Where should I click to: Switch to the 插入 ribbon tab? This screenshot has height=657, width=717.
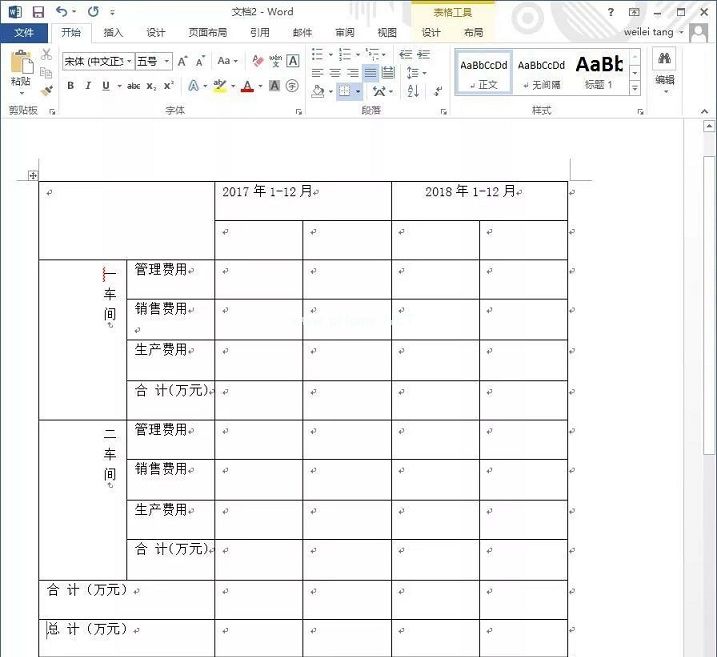(114, 32)
